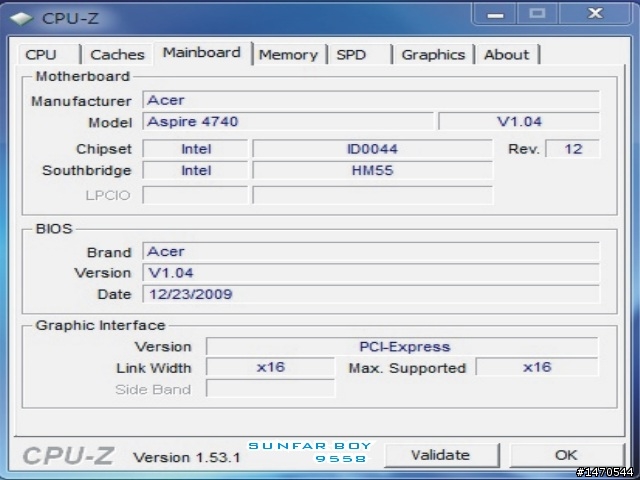This screenshot has height=480, width=640.
Task: Click the Link Width x16 value
Action: coord(271,367)
